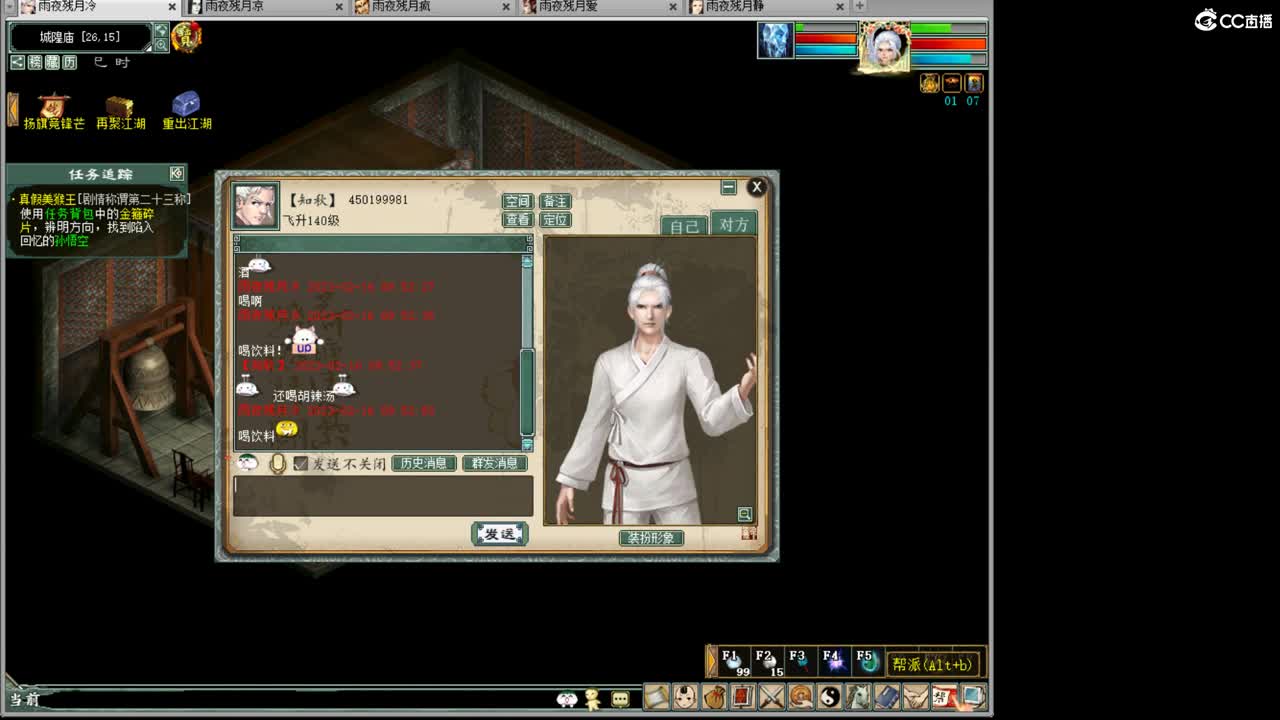
Task: Open the yin-yang icon in bottom toolbar
Action: tap(829, 696)
